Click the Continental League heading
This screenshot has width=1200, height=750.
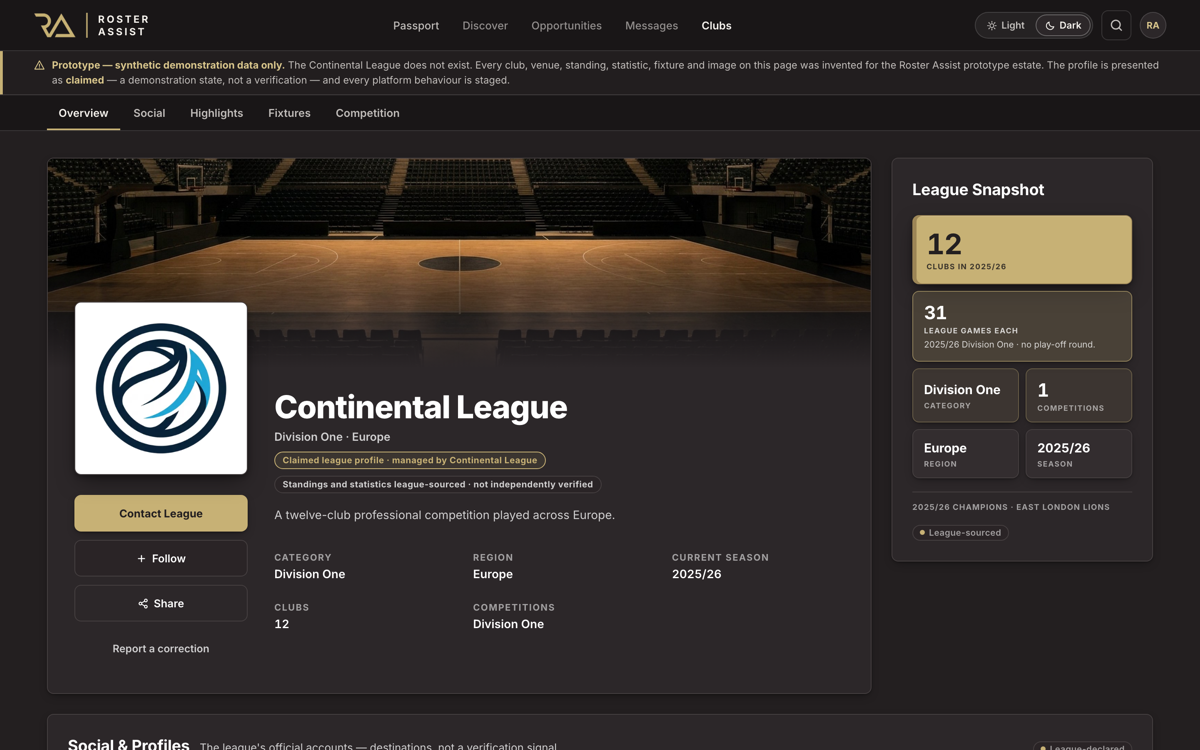click(x=421, y=407)
